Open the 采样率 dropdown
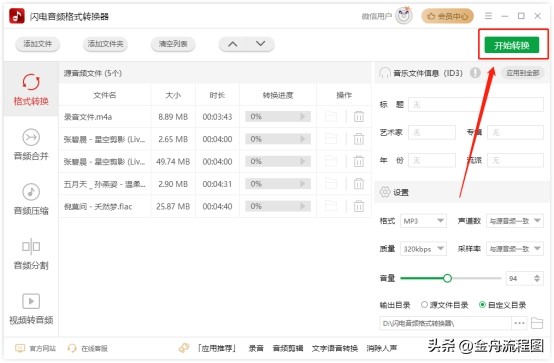554x363 pixels. [515, 249]
